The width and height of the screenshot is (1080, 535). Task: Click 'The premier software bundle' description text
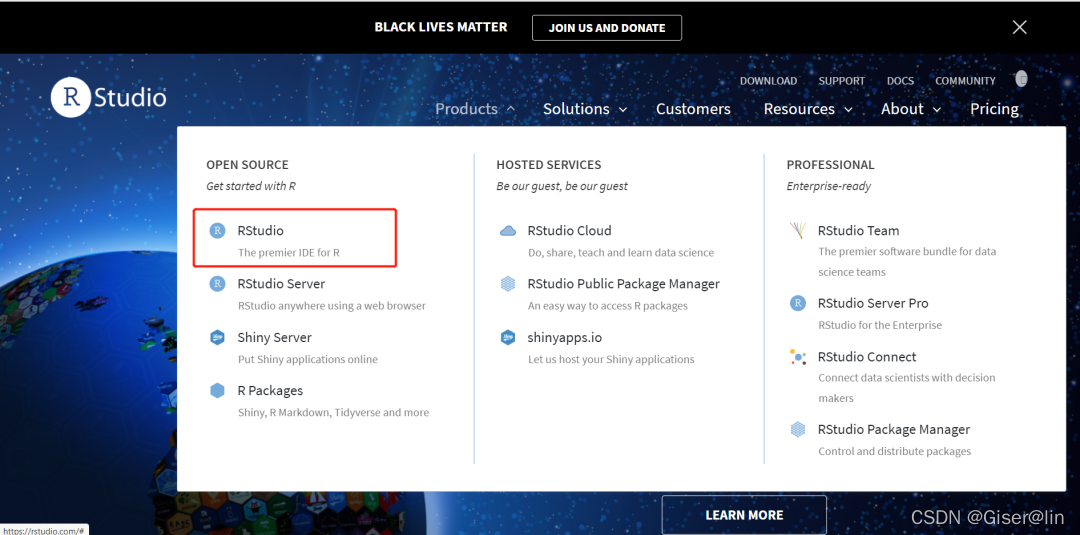(907, 262)
